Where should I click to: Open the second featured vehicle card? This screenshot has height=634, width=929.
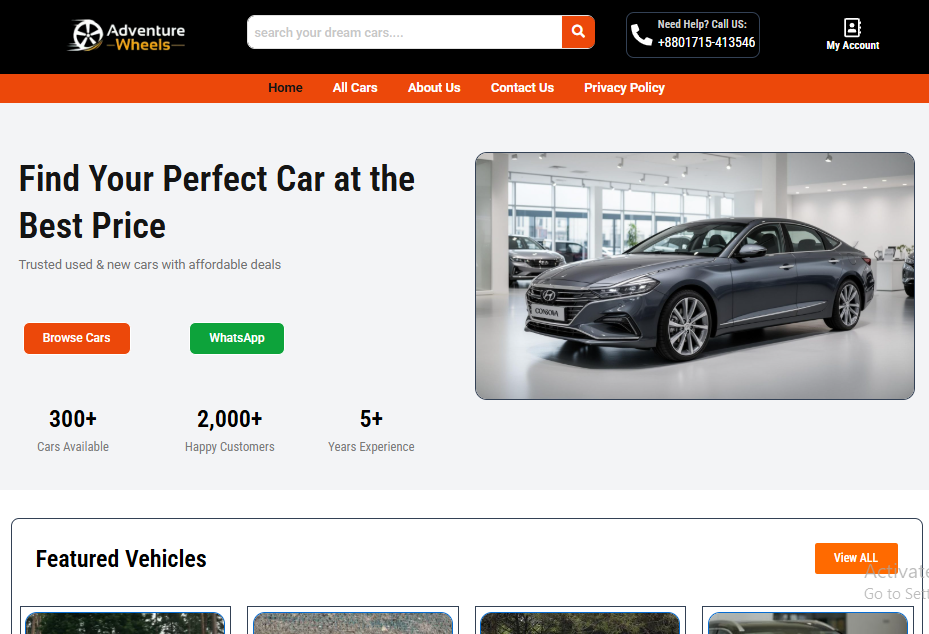352,622
